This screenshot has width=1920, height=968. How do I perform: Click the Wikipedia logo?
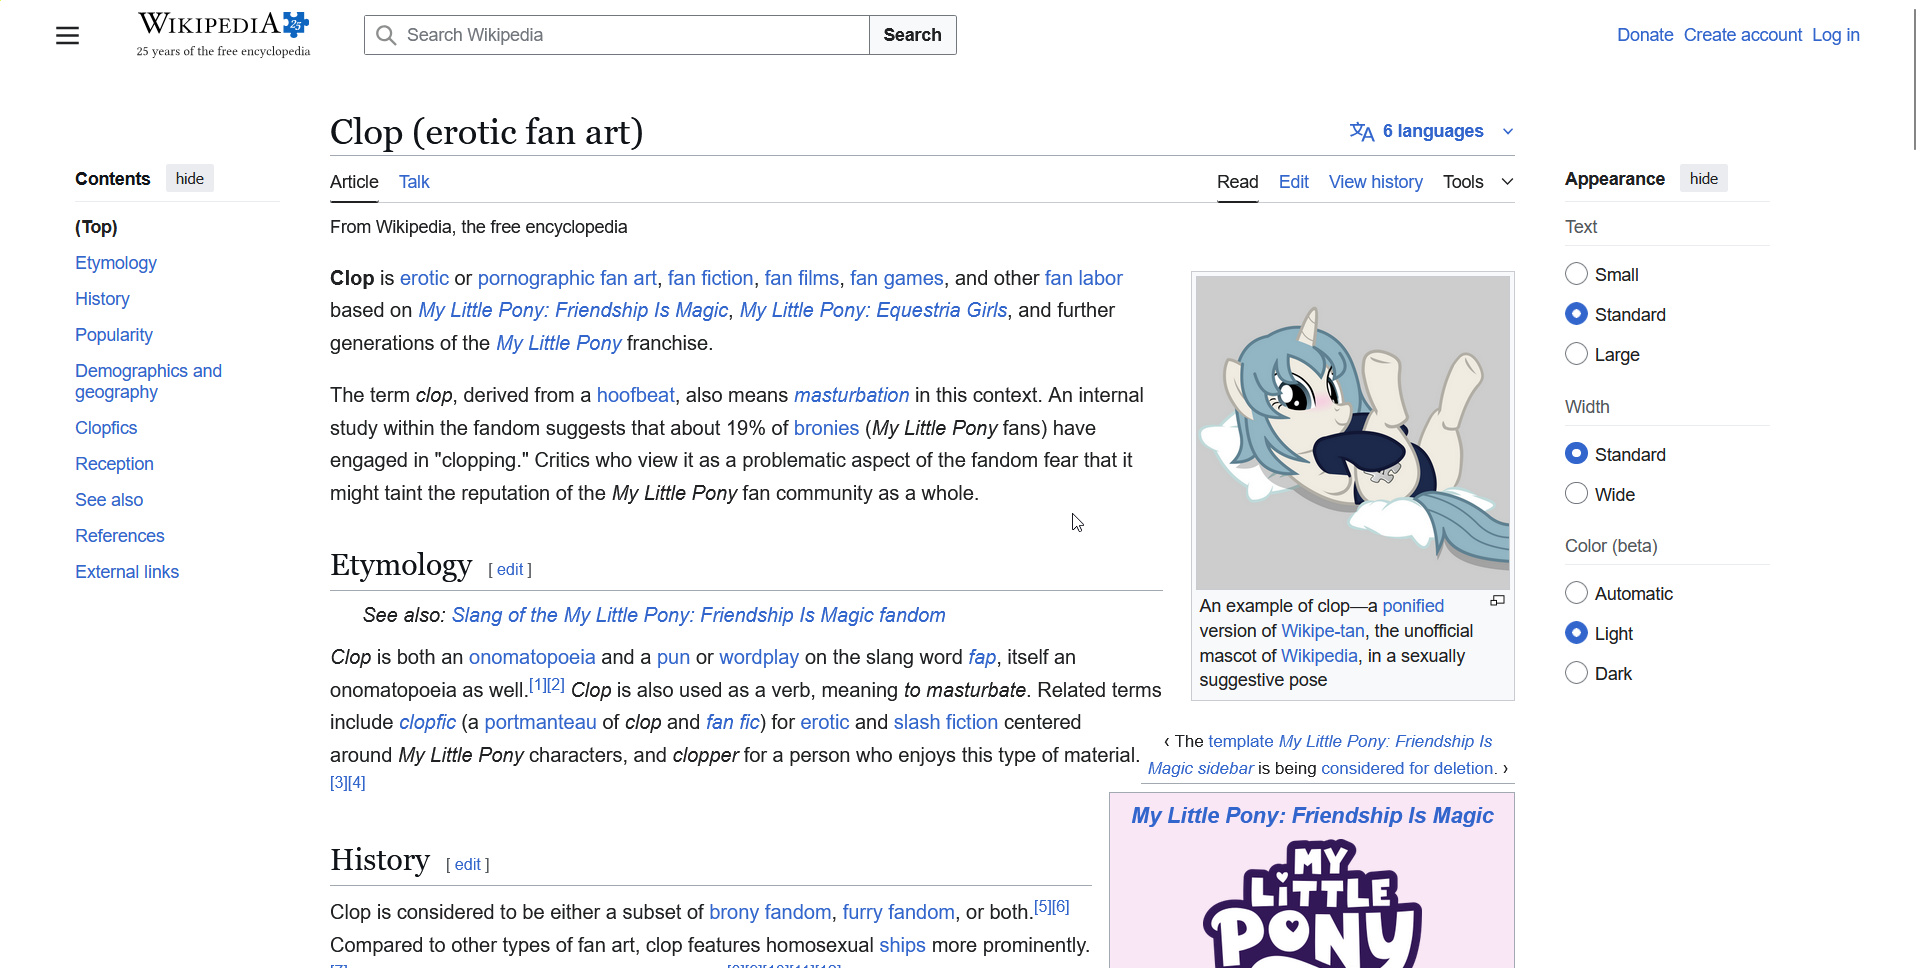click(x=223, y=35)
